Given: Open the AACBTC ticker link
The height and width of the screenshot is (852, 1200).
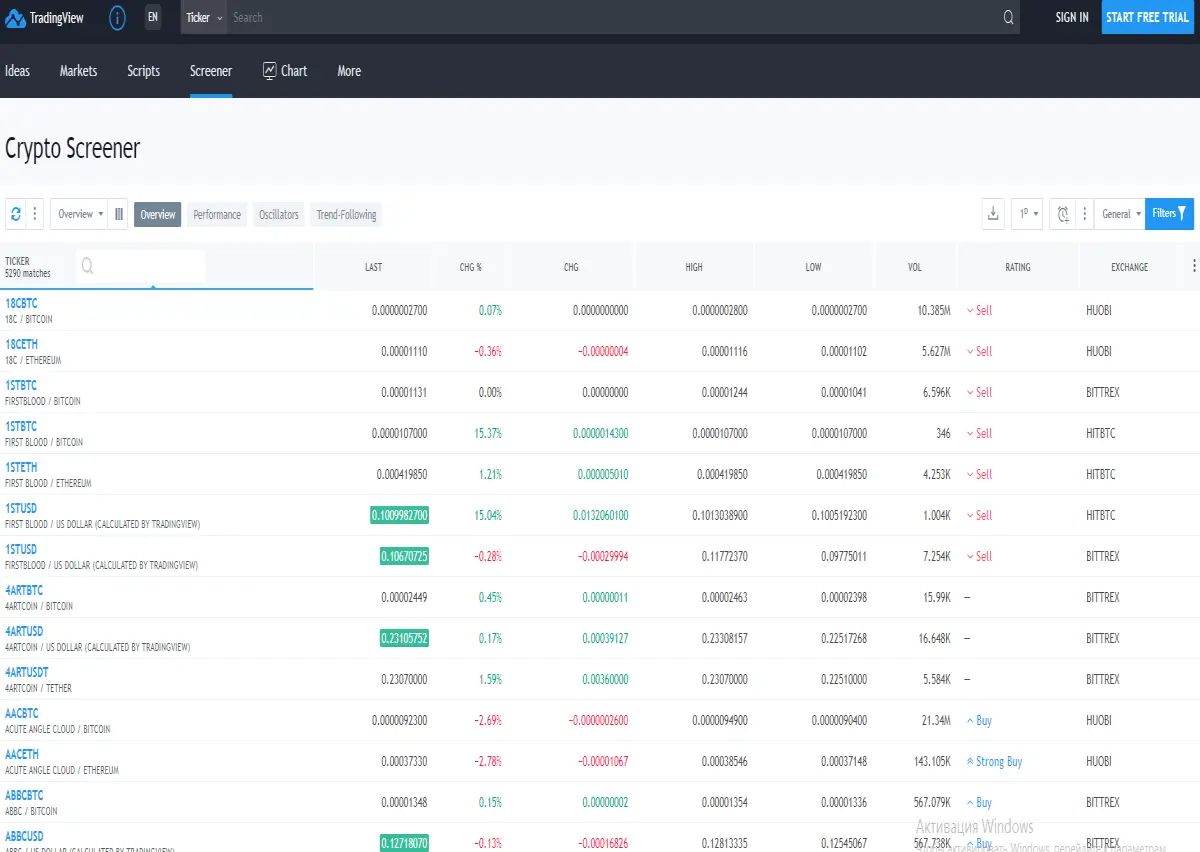Looking at the screenshot, I should [22, 713].
